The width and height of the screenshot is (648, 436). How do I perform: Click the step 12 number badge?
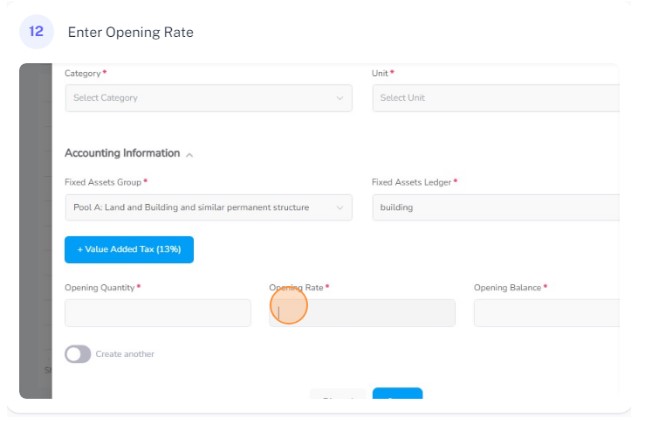36,32
